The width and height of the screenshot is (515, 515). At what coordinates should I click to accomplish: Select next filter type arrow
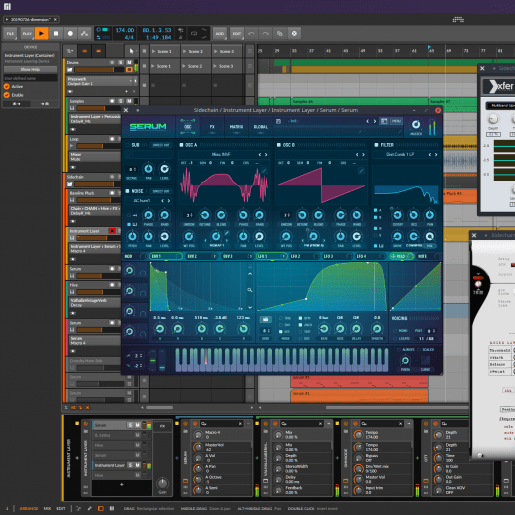coord(436,155)
